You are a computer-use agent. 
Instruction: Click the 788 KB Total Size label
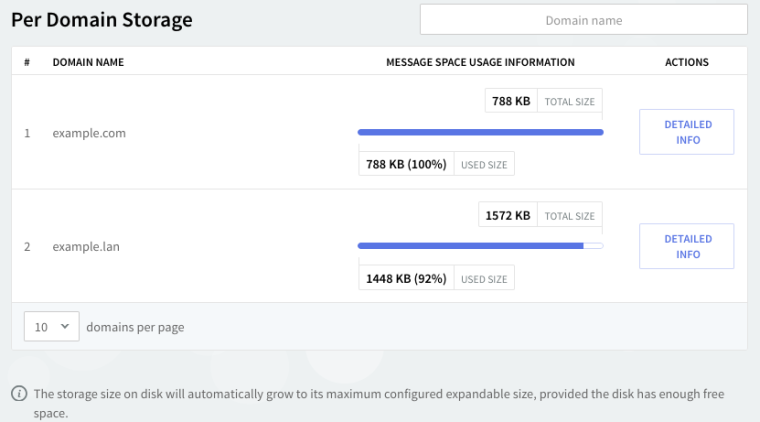(543, 101)
